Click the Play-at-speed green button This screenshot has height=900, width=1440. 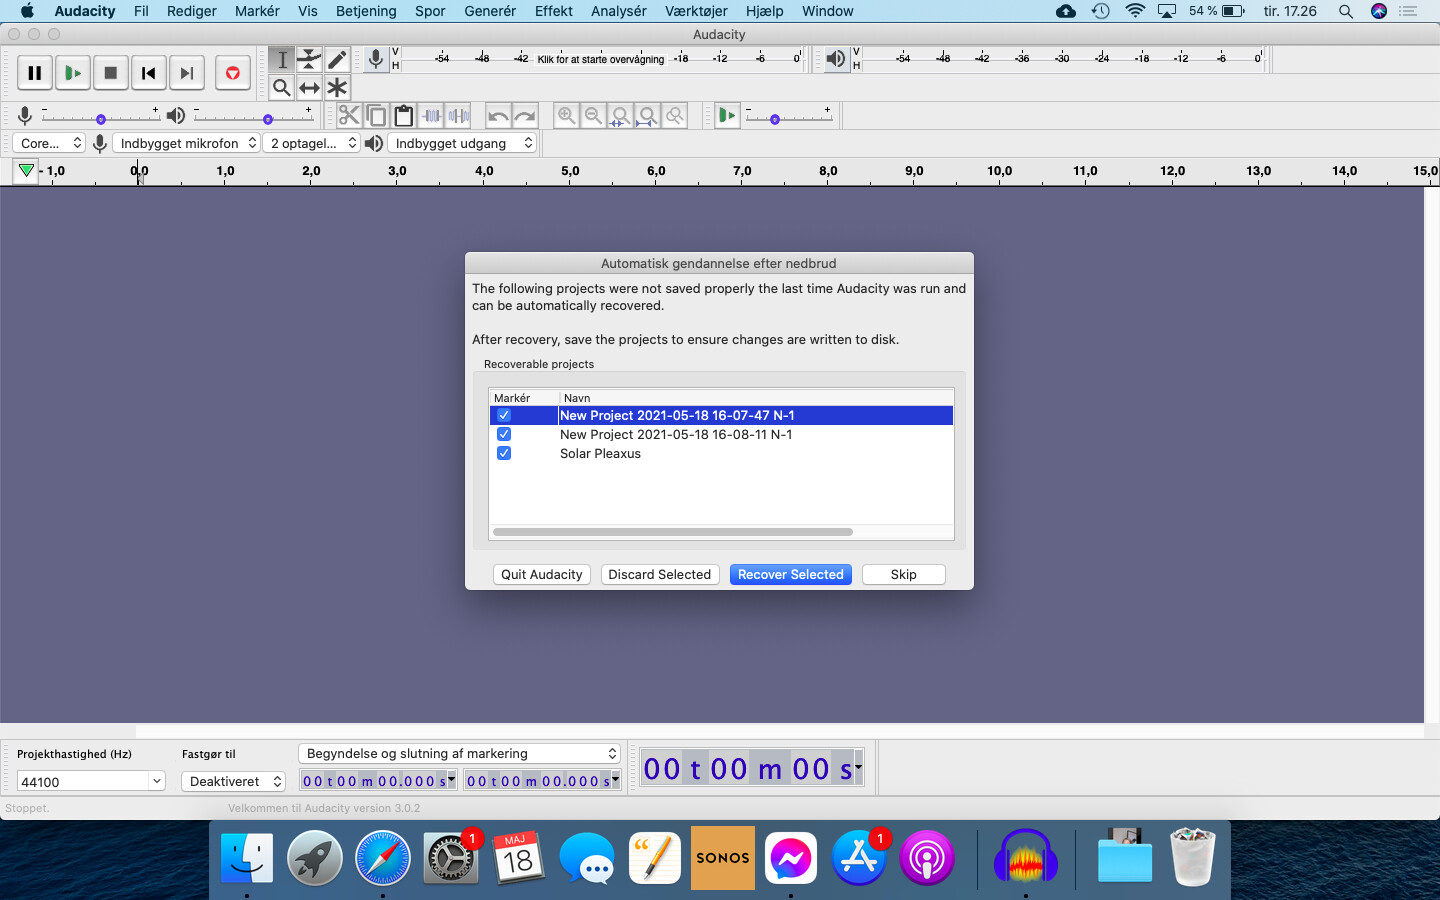[727, 116]
